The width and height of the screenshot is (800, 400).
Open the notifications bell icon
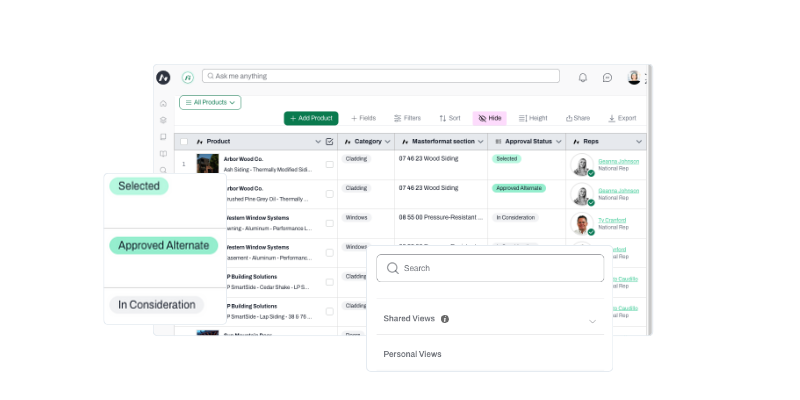(x=583, y=78)
